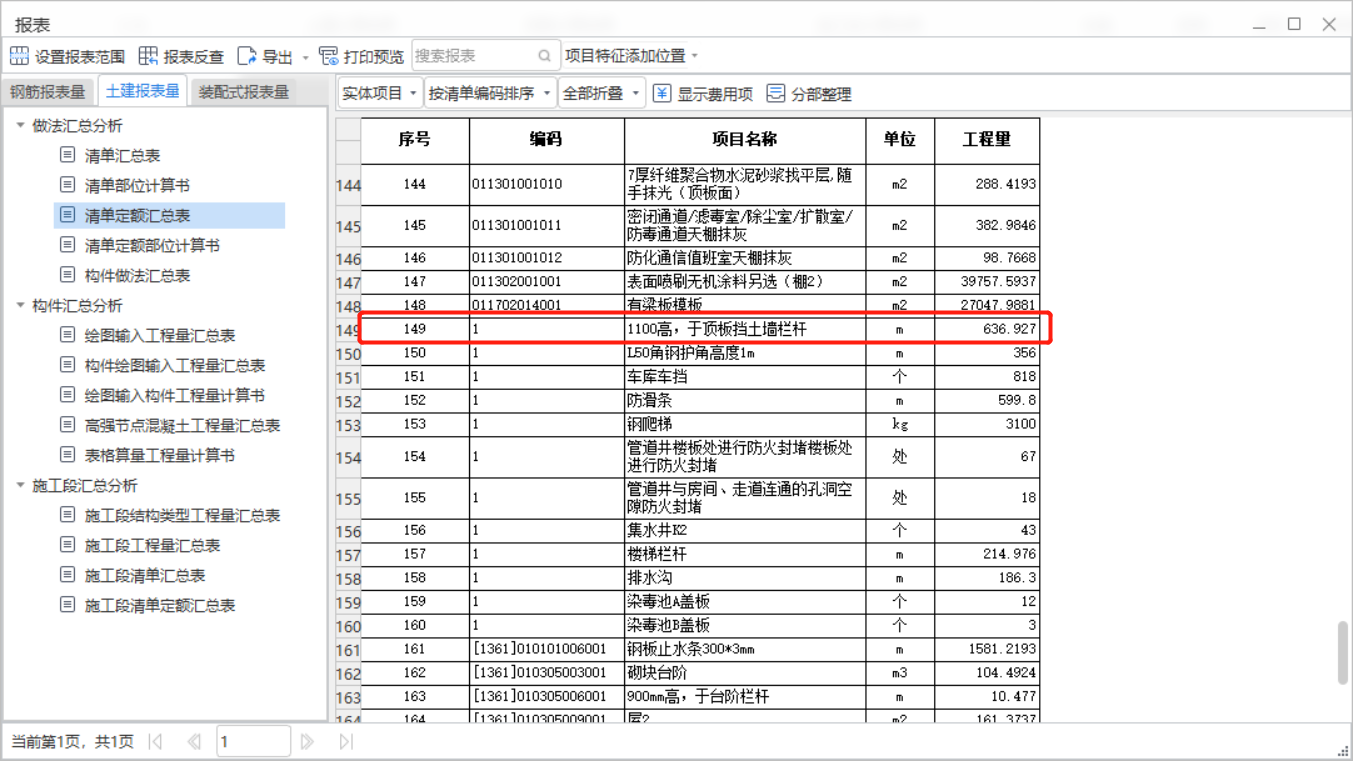The image size is (1353, 761).
Task: Select the cell 染毒池A盖板
Action: (x=745, y=602)
